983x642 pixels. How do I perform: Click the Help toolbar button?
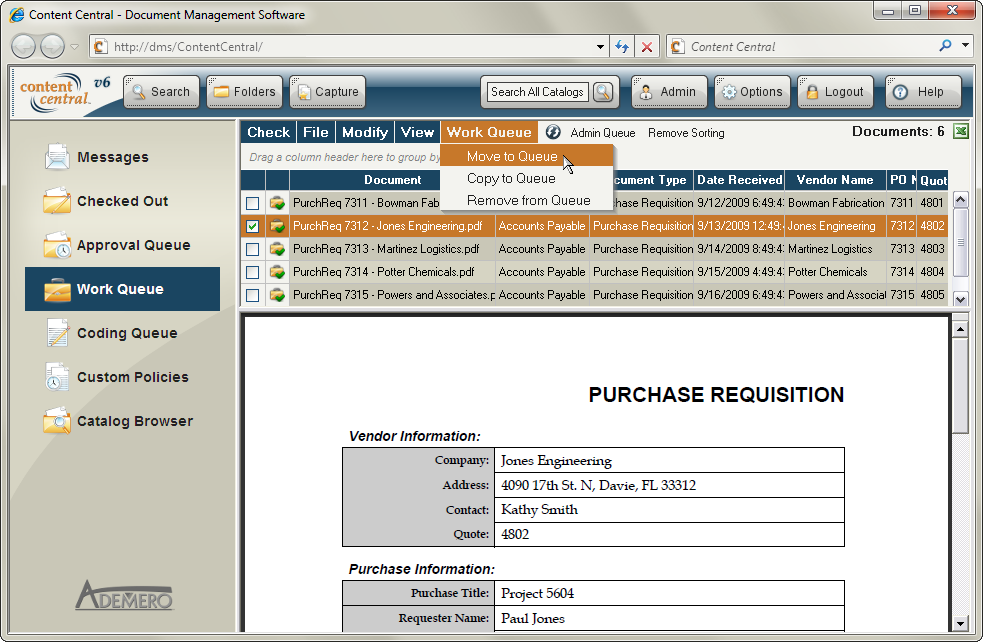tap(923, 92)
